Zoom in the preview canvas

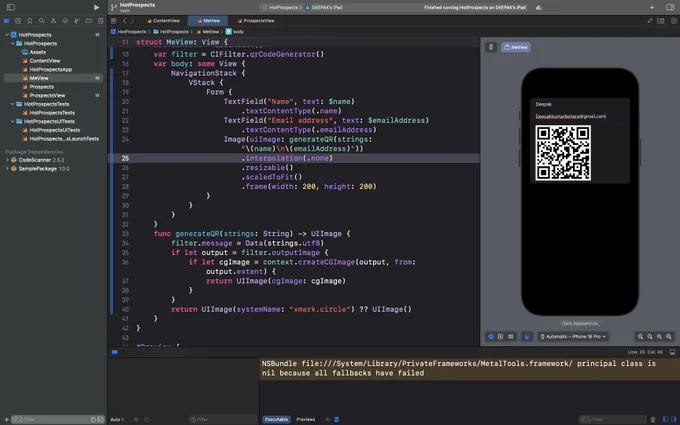(x=669, y=337)
